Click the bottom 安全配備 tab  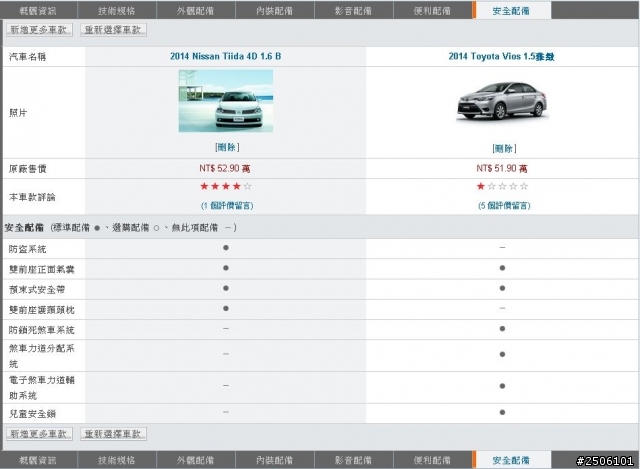[x=511, y=460]
